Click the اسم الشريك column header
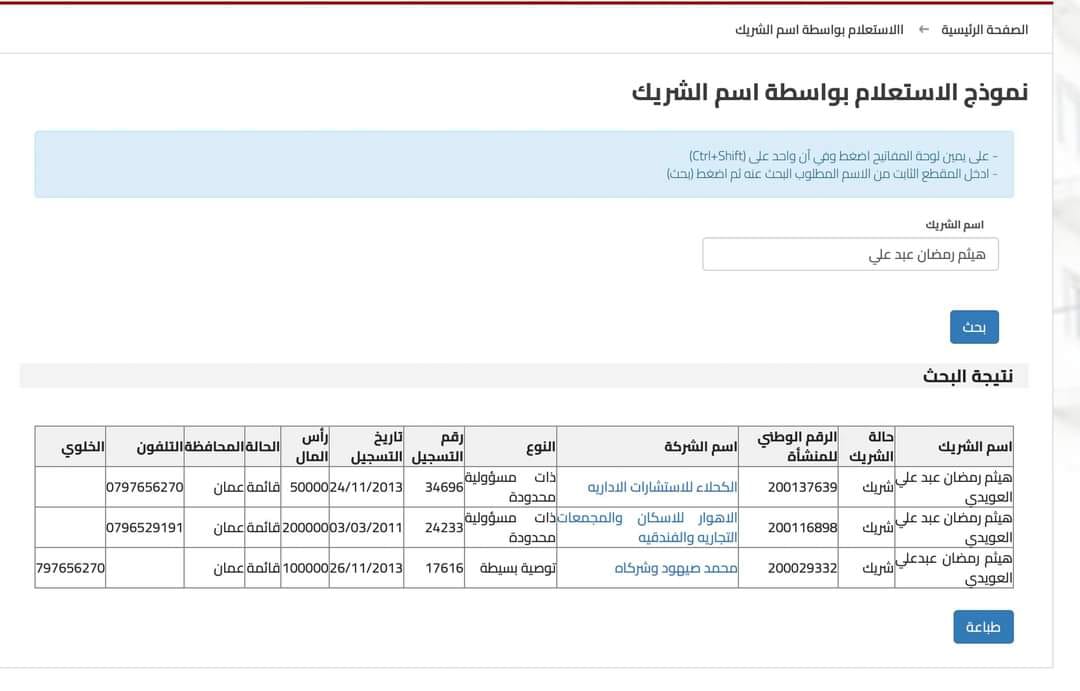This screenshot has width=1080, height=691. click(x=975, y=447)
